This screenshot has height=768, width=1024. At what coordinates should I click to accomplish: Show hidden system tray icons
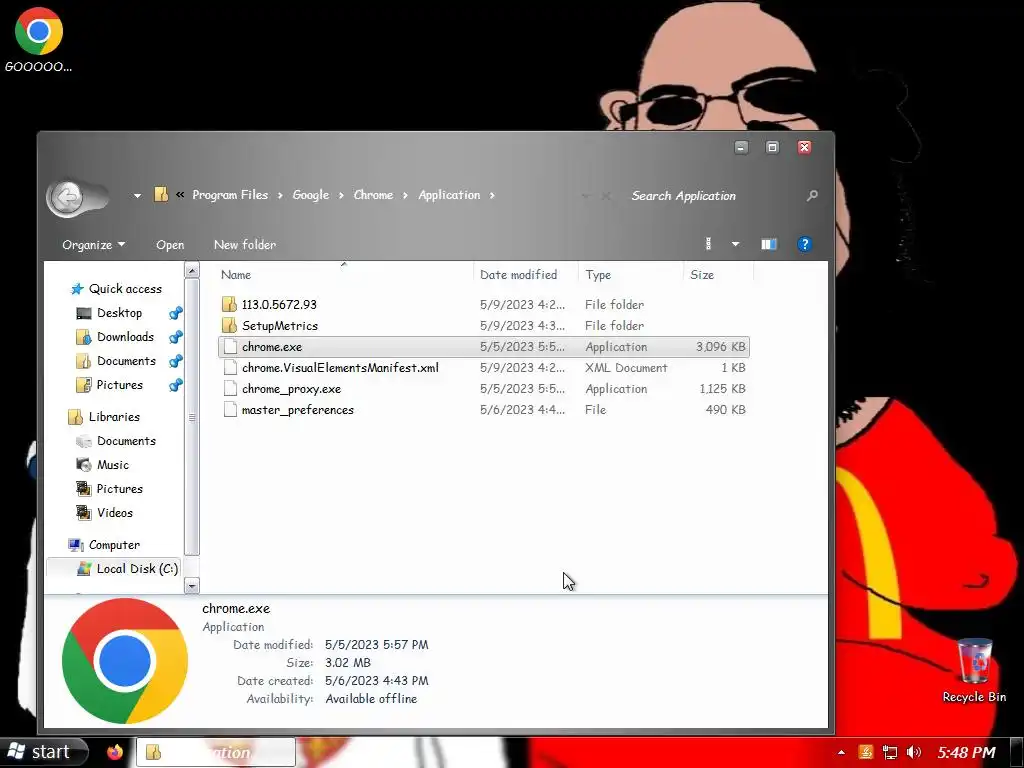[x=841, y=752]
